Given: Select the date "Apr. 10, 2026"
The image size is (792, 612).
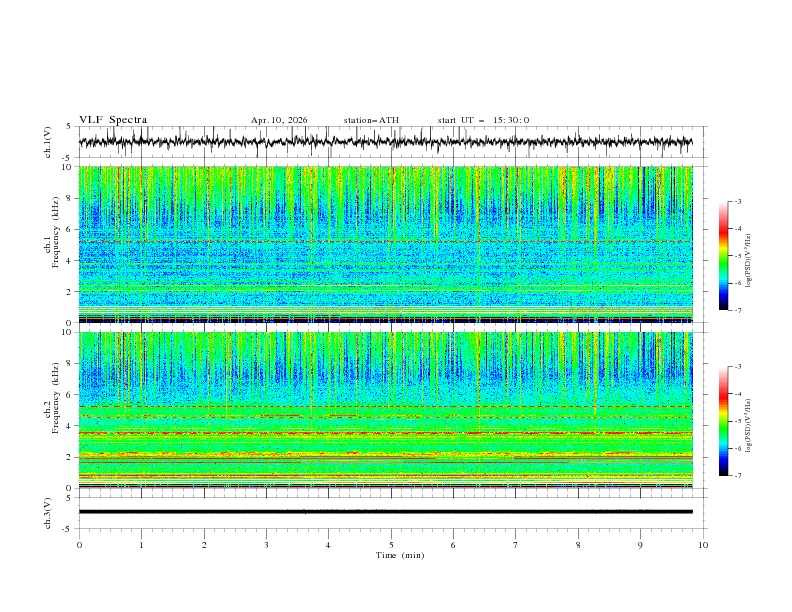Looking at the screenshot, I should coord(279,120).
